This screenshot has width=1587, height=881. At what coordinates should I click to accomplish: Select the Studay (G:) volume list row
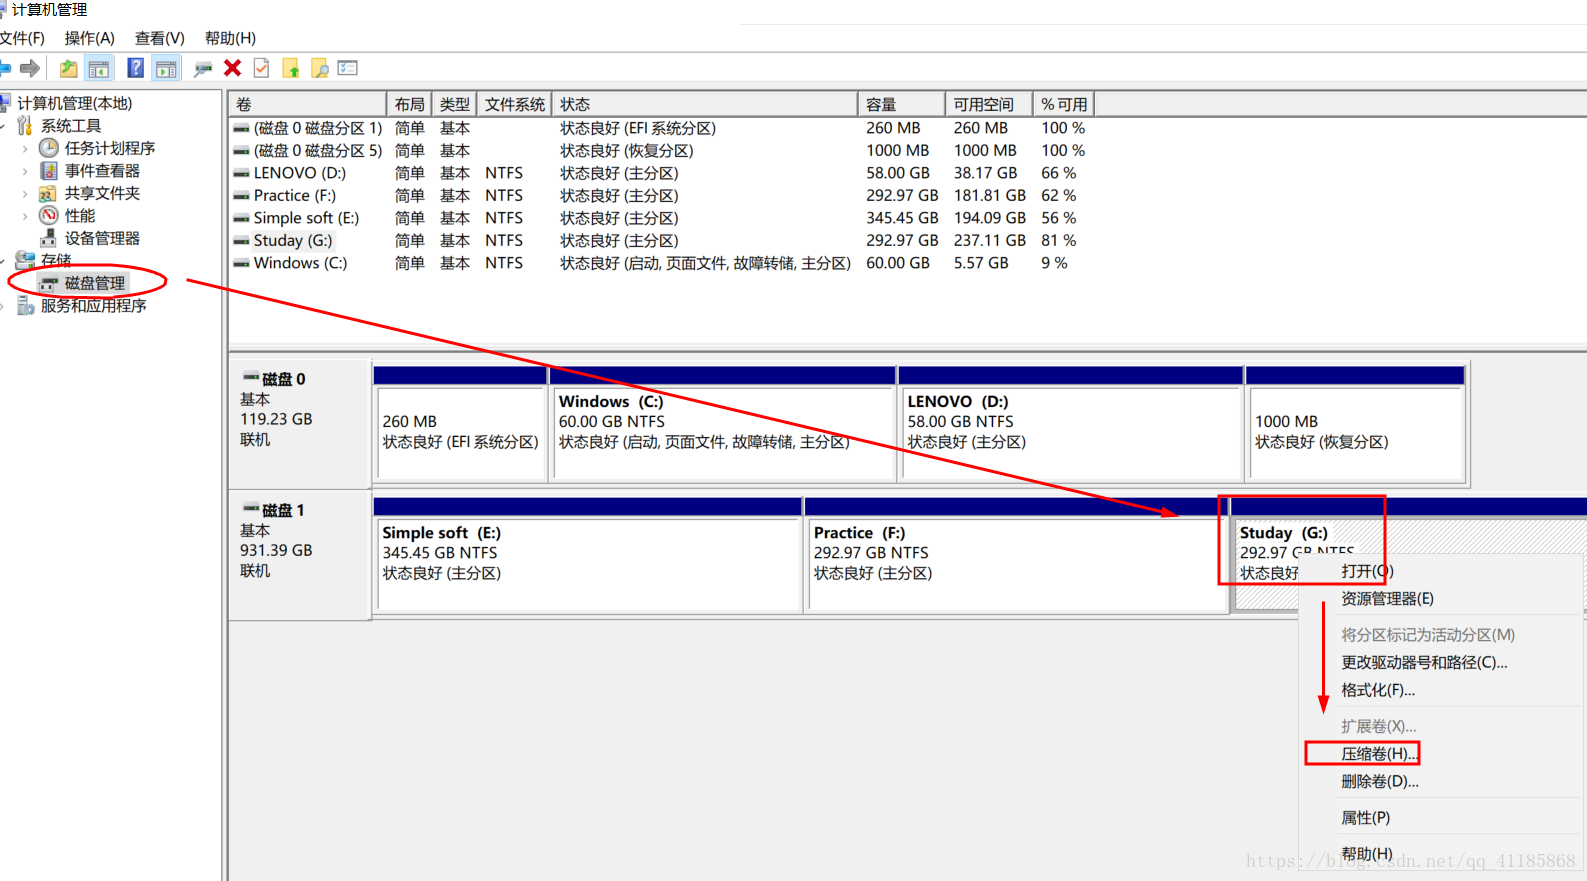tap(660, 241)
